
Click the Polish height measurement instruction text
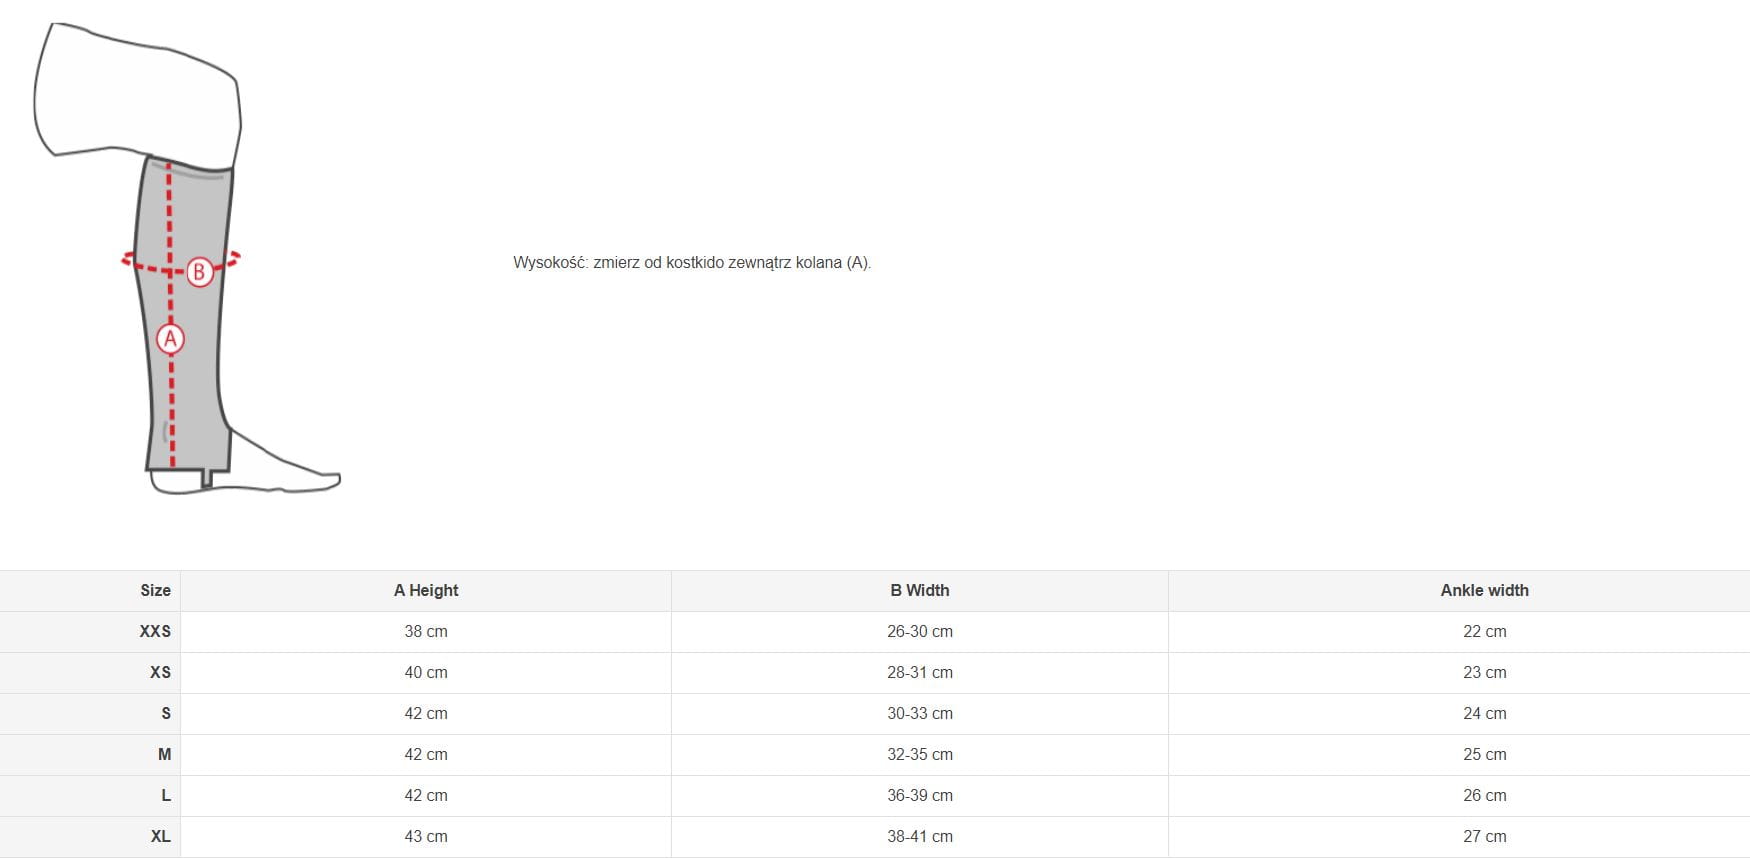(x=691, y=263)
